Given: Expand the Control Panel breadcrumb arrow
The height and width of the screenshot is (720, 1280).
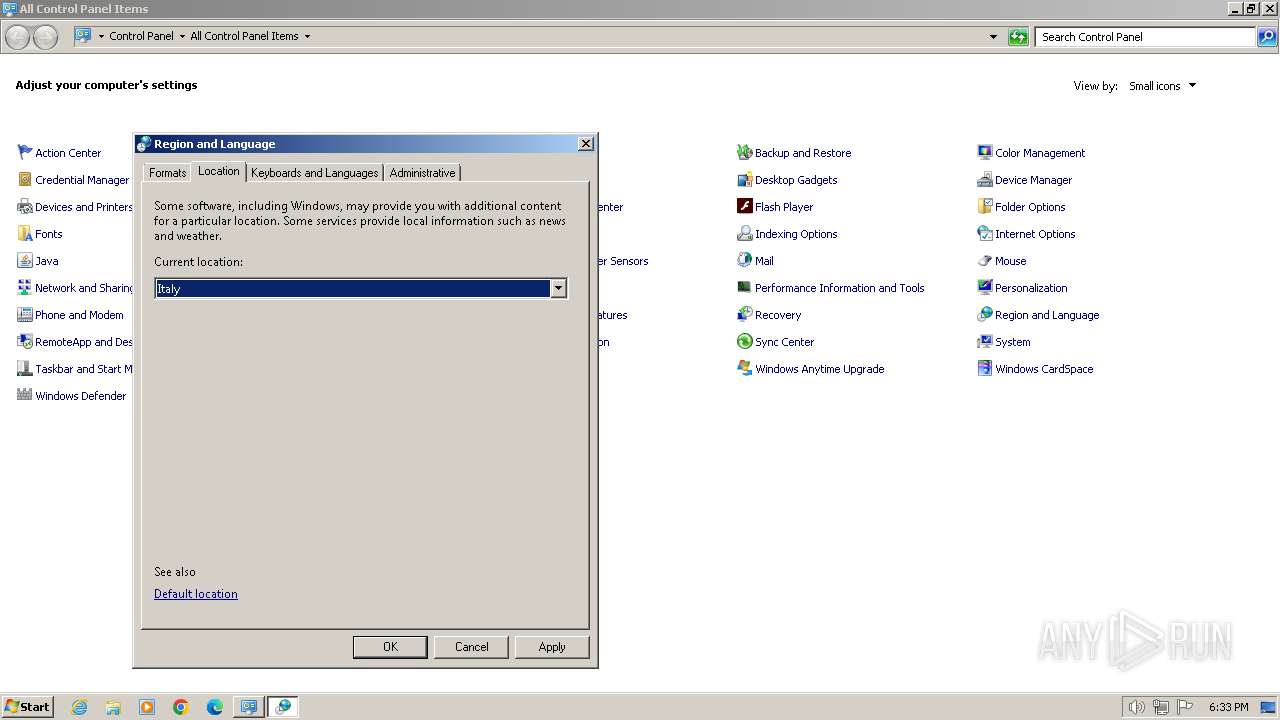Looking at the screenshot, I should [182, 36].
